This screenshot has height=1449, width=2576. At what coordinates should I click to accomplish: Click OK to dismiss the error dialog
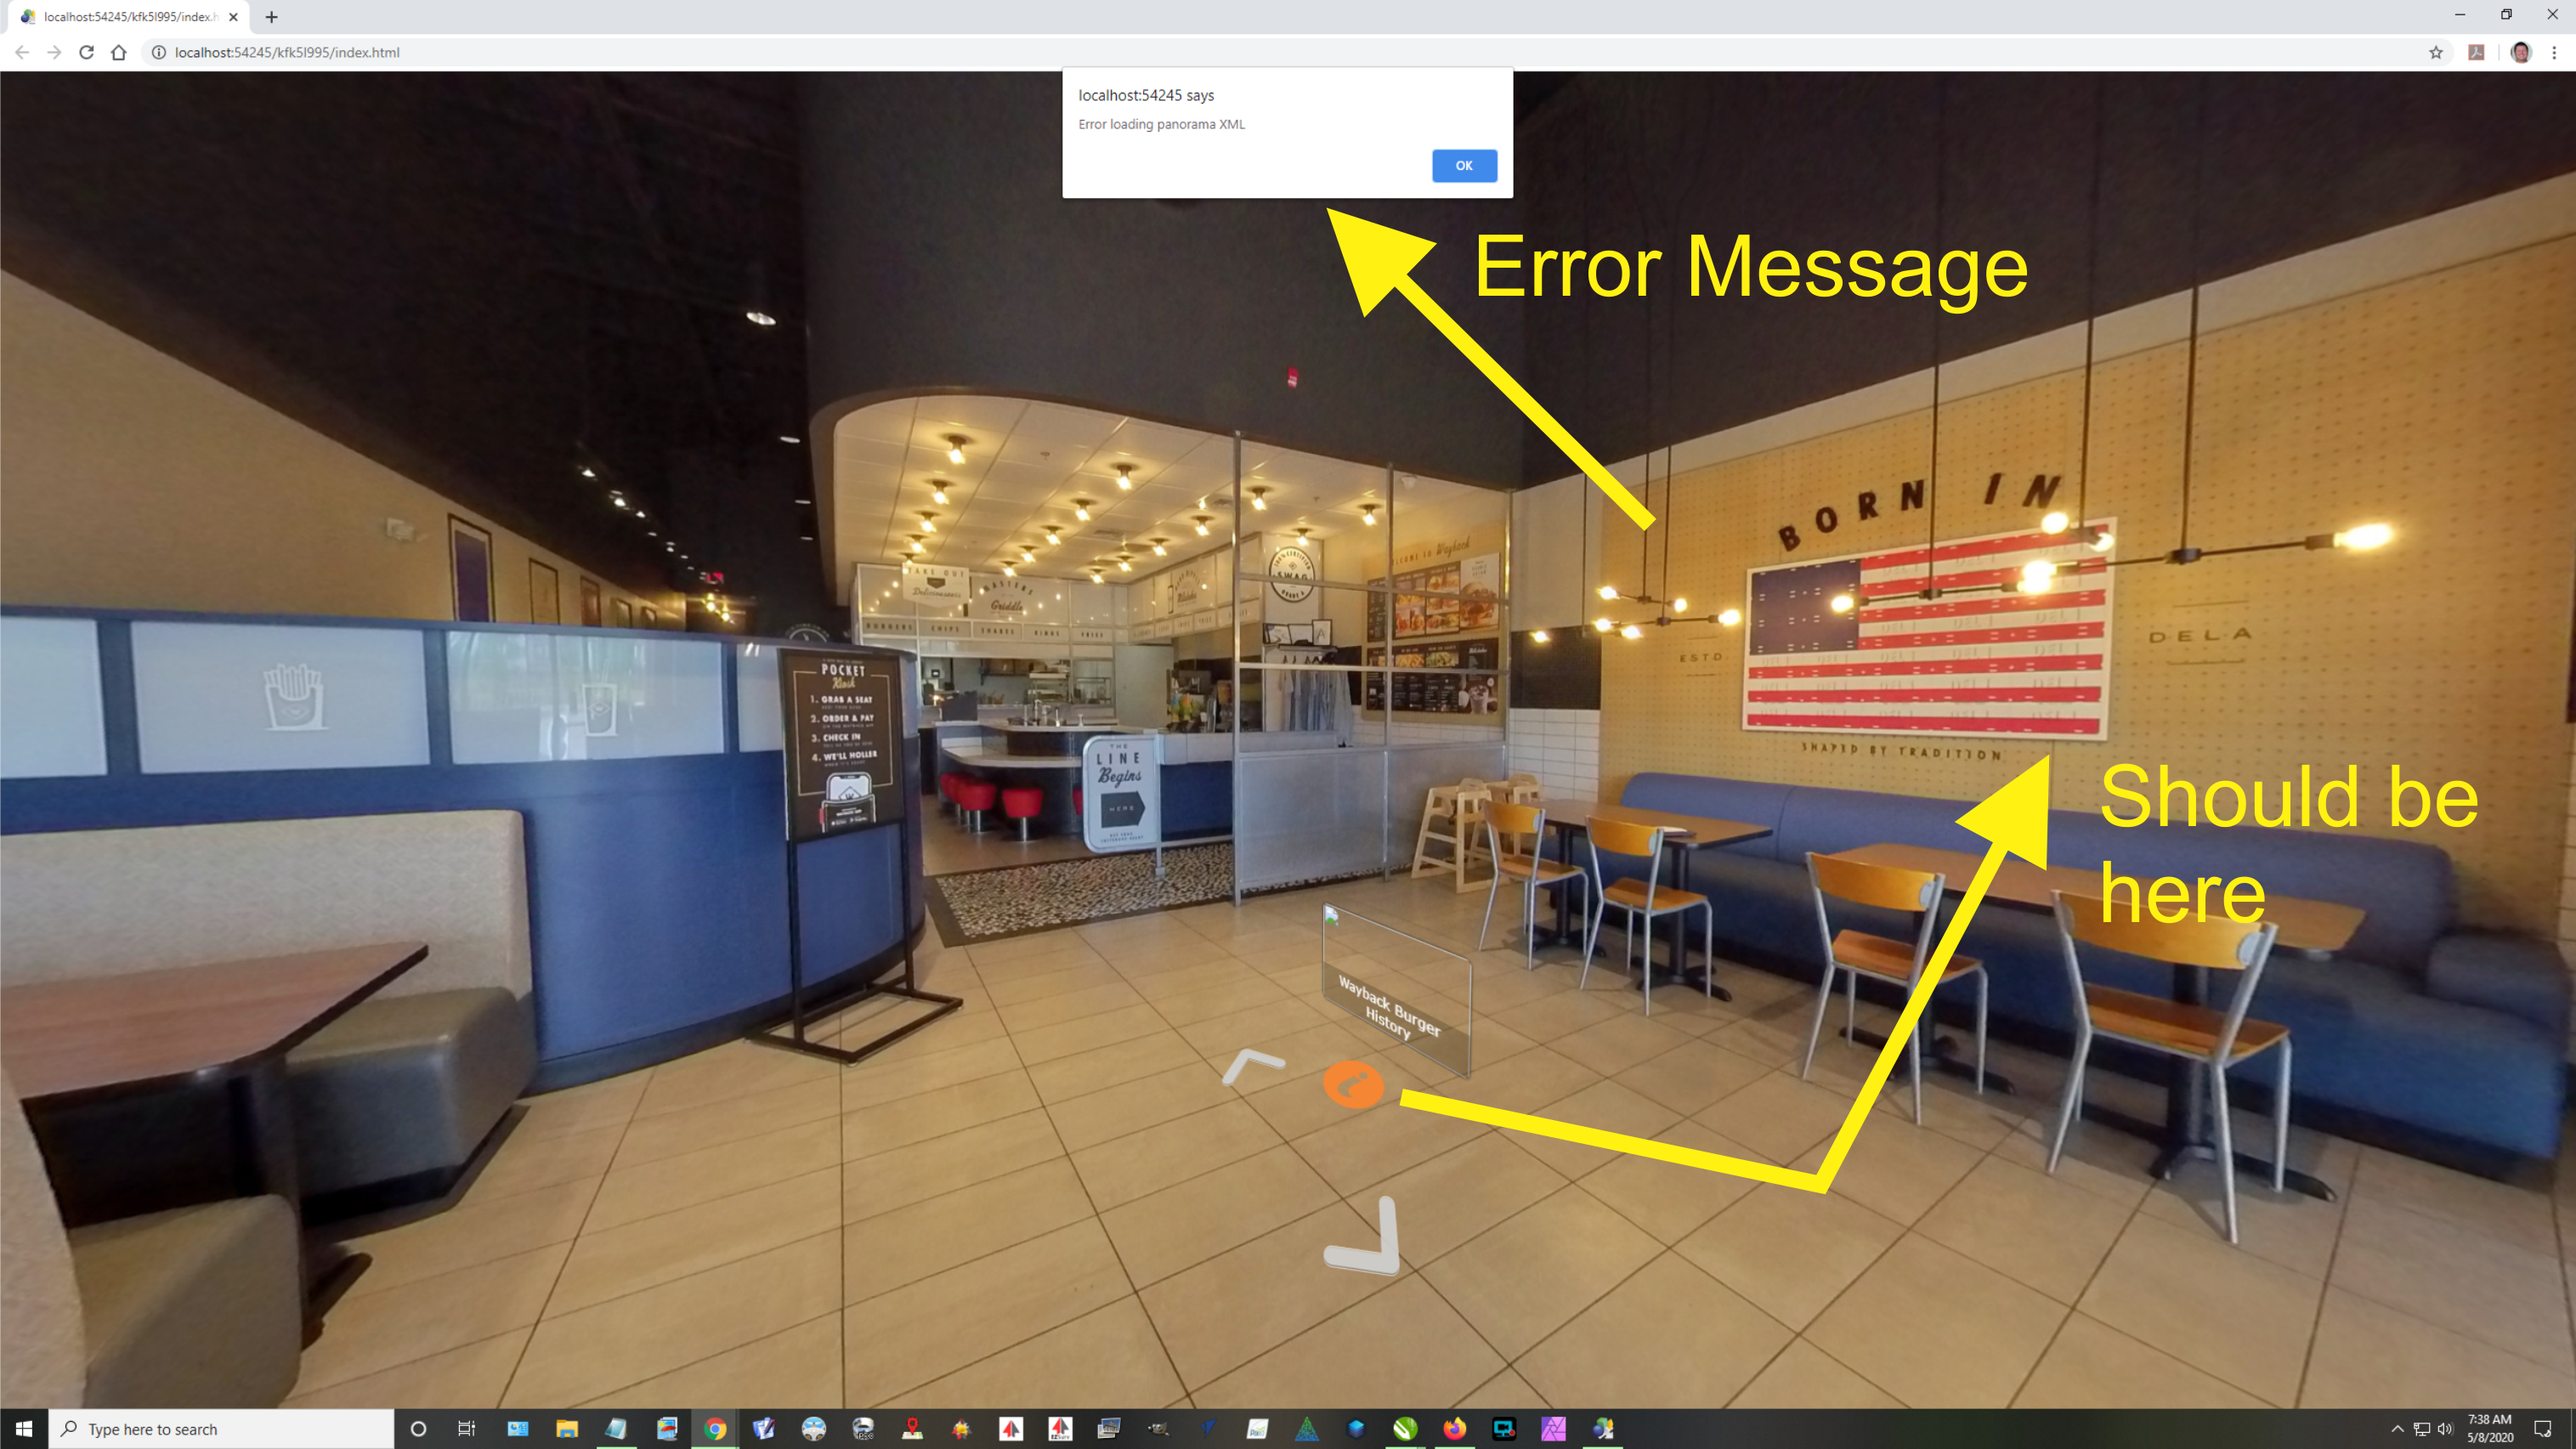coord(1465,165)
